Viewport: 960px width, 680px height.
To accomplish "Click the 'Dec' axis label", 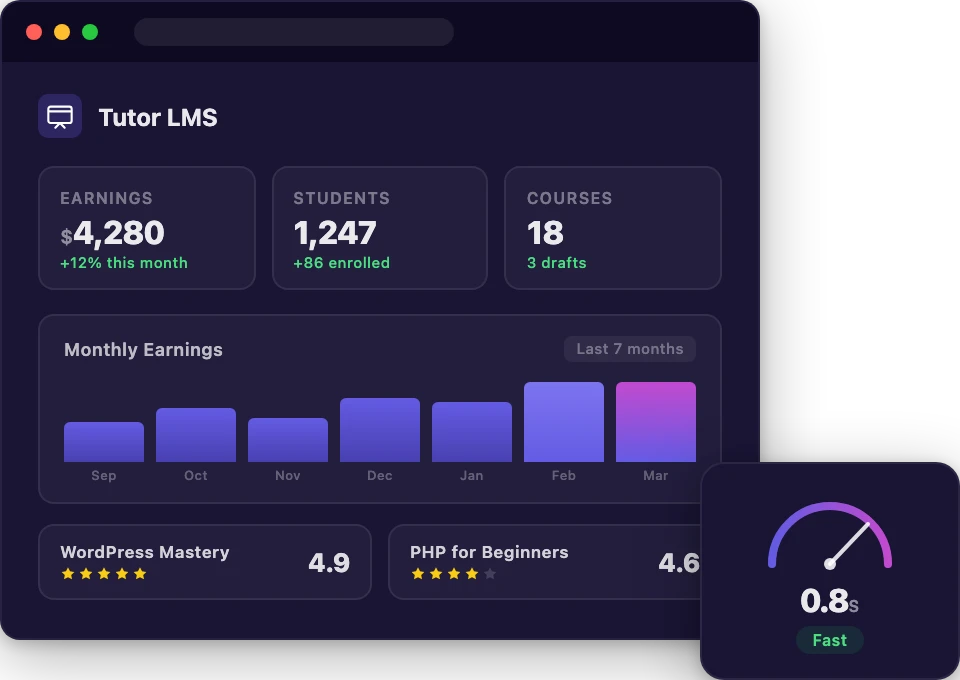I will point(380,476).
